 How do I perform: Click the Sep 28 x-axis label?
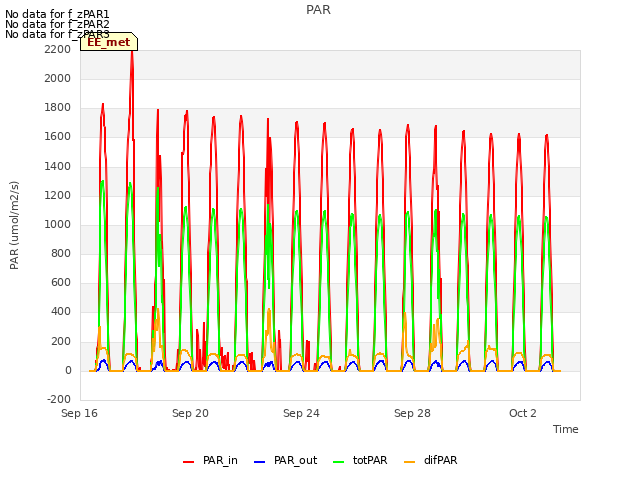(x=412, y=413)
